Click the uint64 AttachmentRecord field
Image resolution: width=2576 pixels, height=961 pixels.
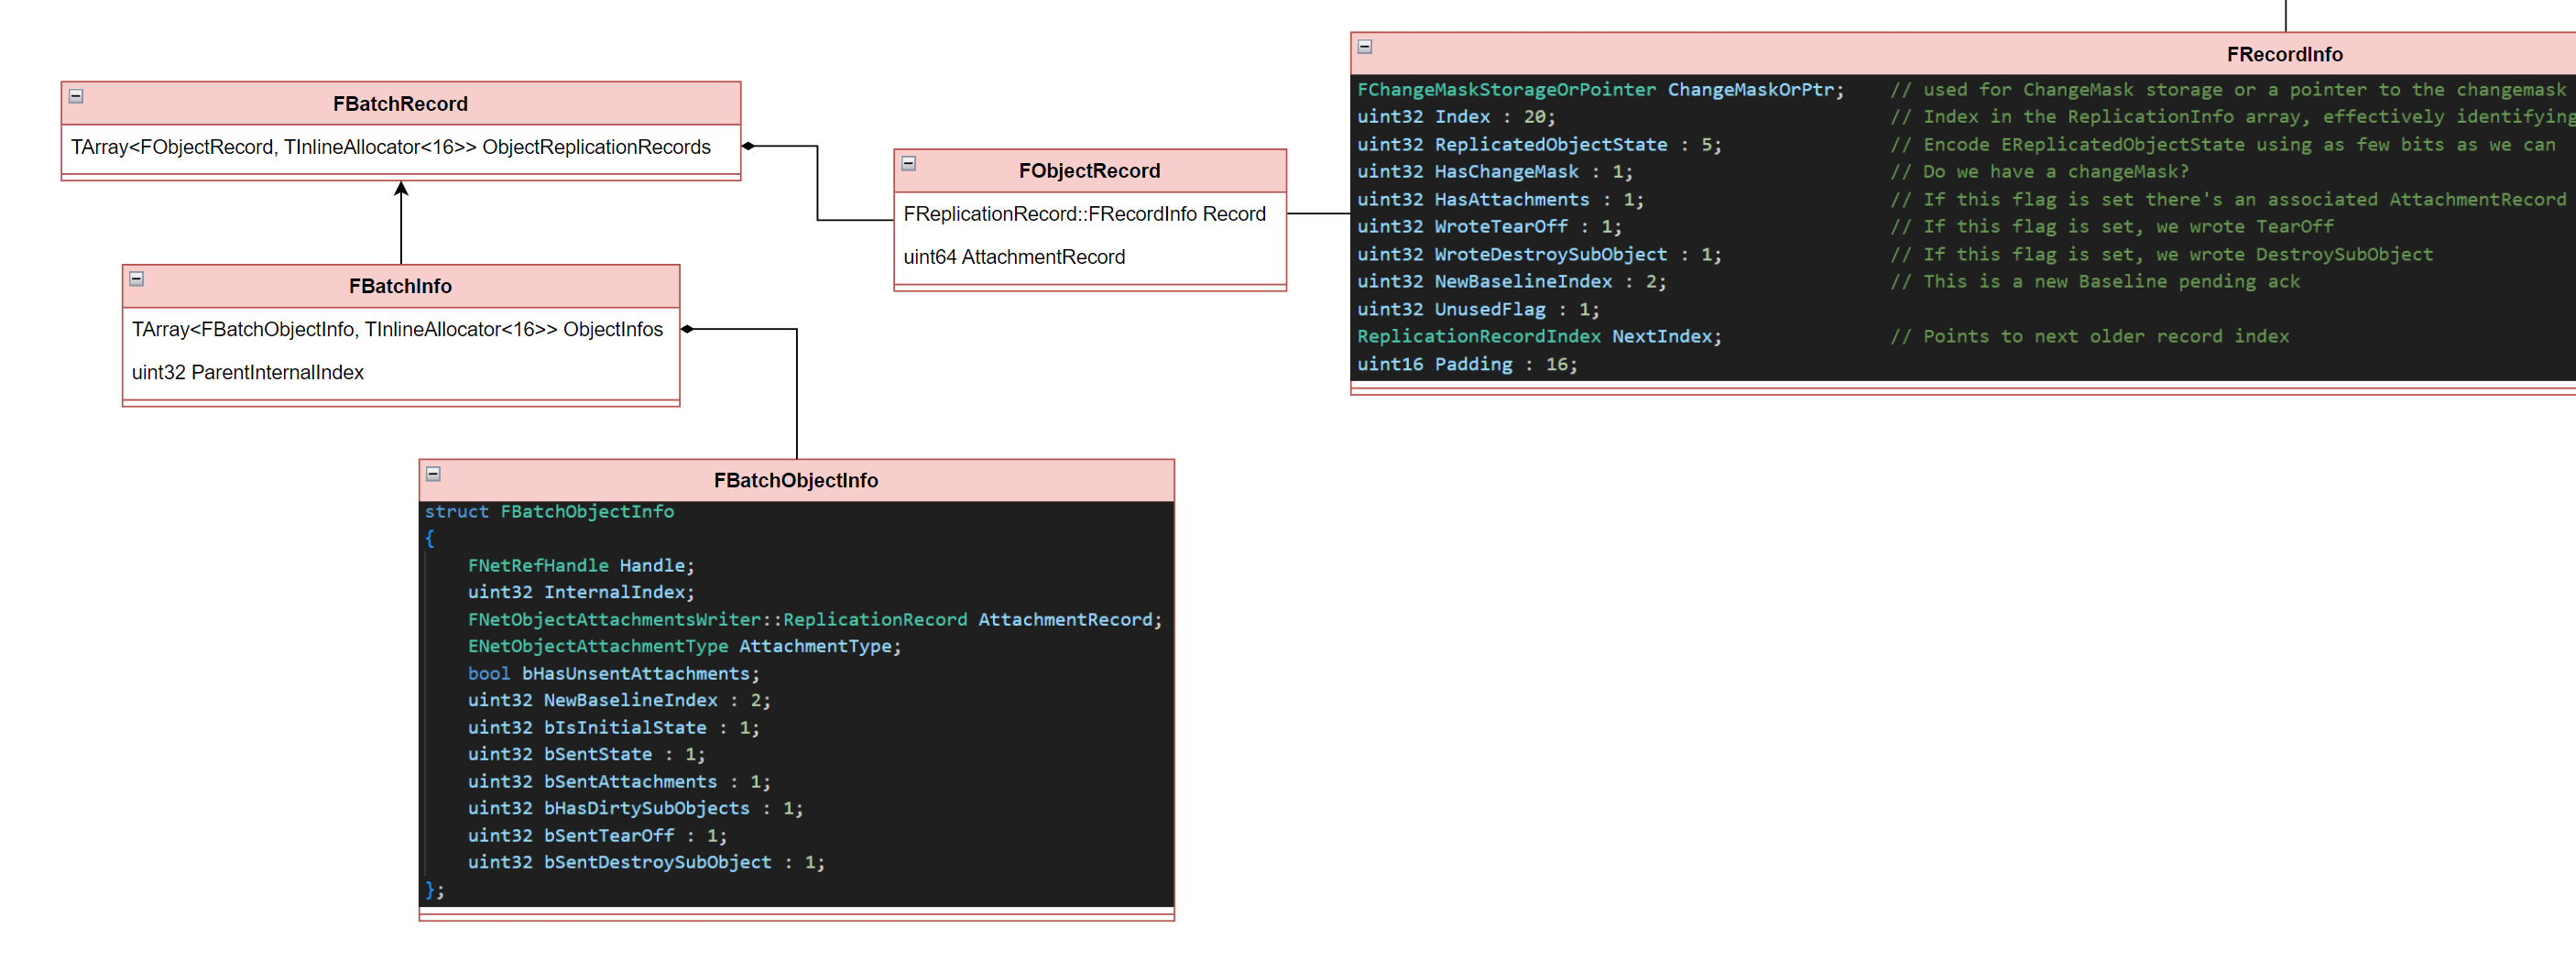pyautogui.click(x=1014, y=257)
